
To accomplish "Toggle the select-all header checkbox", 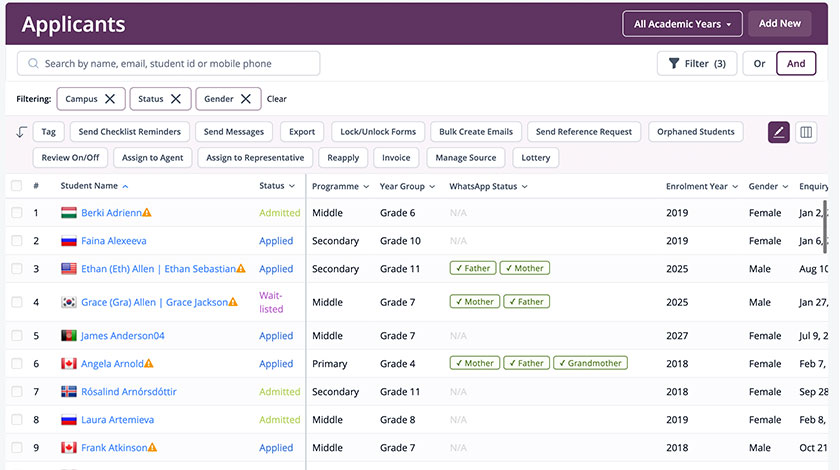I will coord(17,186).
